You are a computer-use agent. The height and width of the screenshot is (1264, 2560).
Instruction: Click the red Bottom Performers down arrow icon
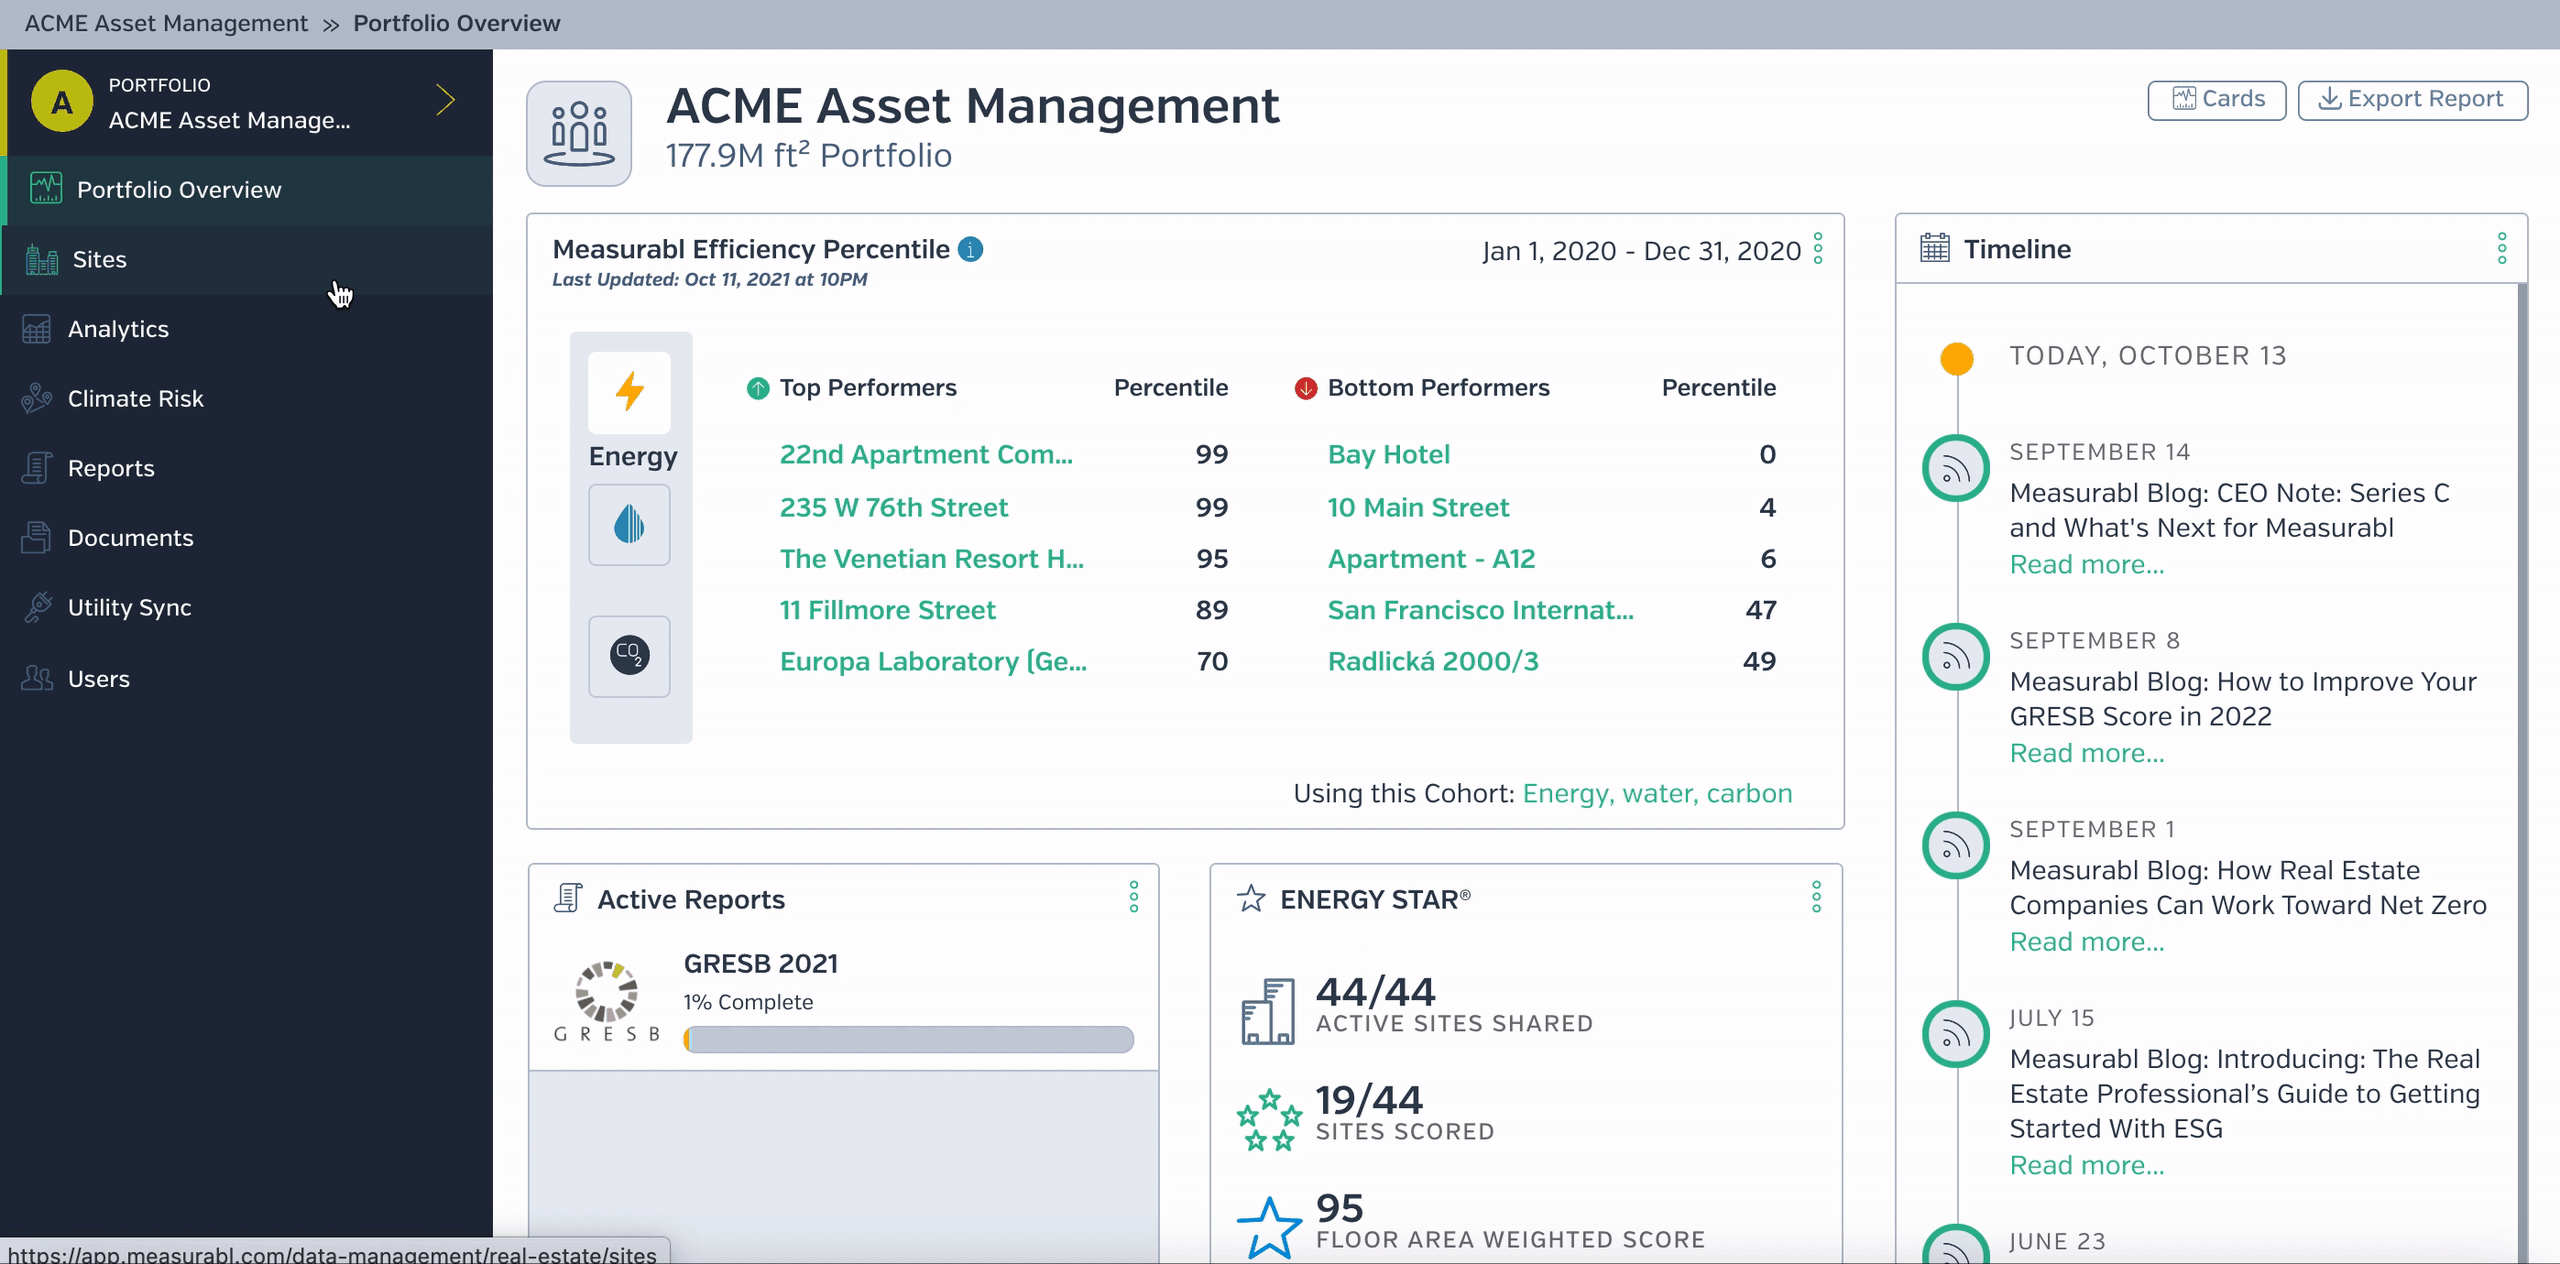point(1306,388)
